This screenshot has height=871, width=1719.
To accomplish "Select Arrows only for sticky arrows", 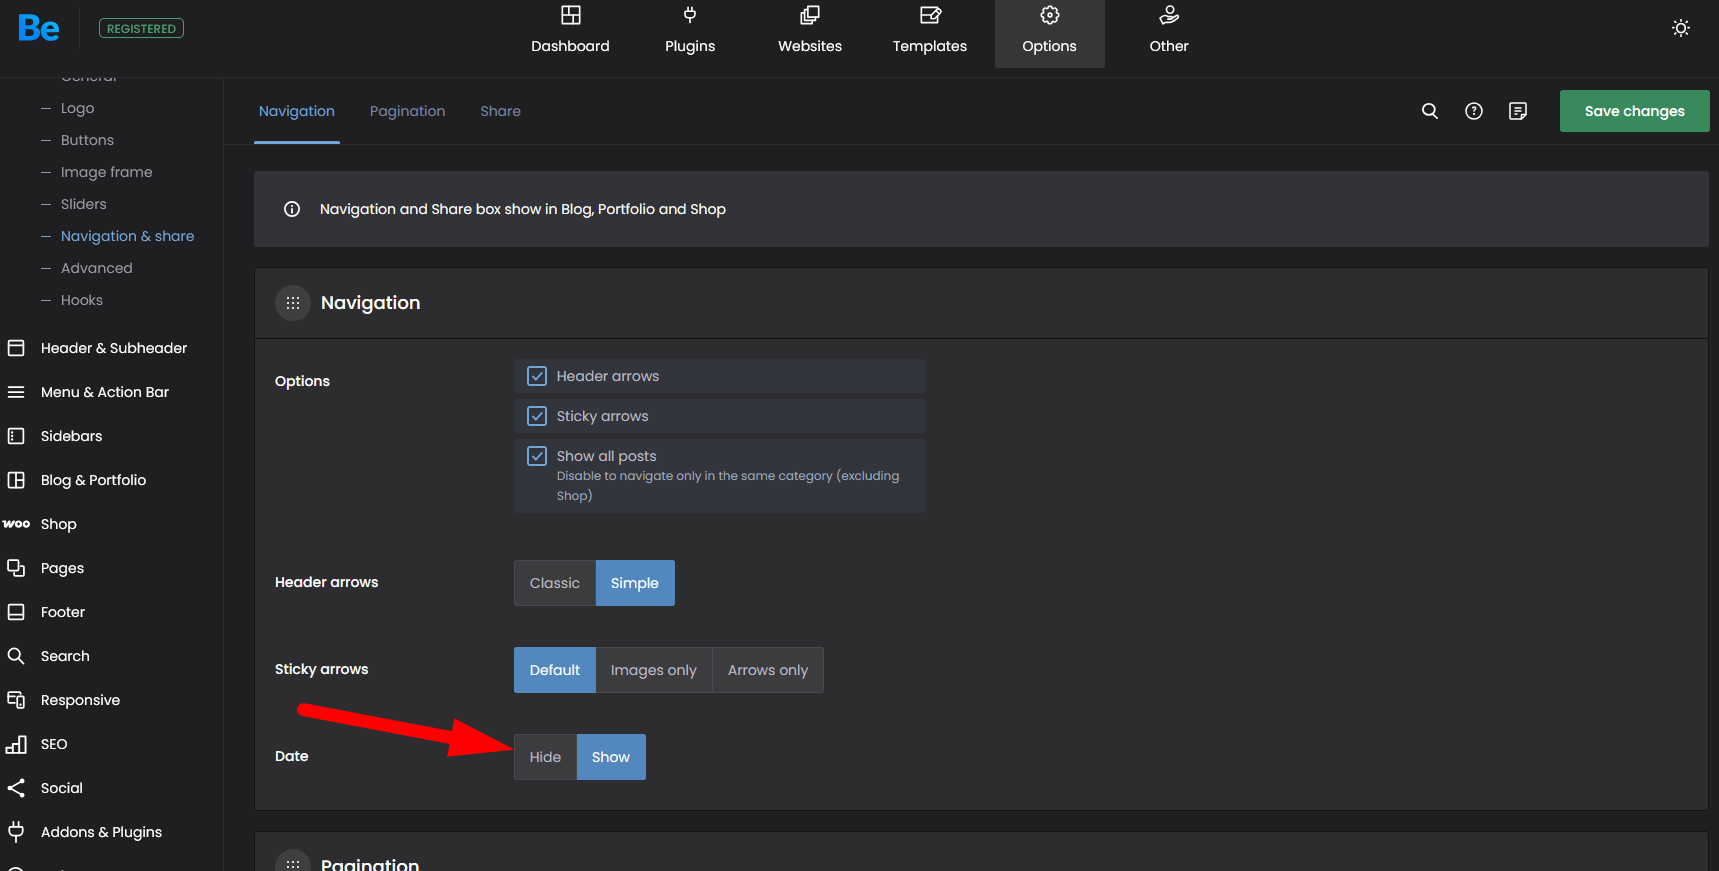I will coord(767,670).
